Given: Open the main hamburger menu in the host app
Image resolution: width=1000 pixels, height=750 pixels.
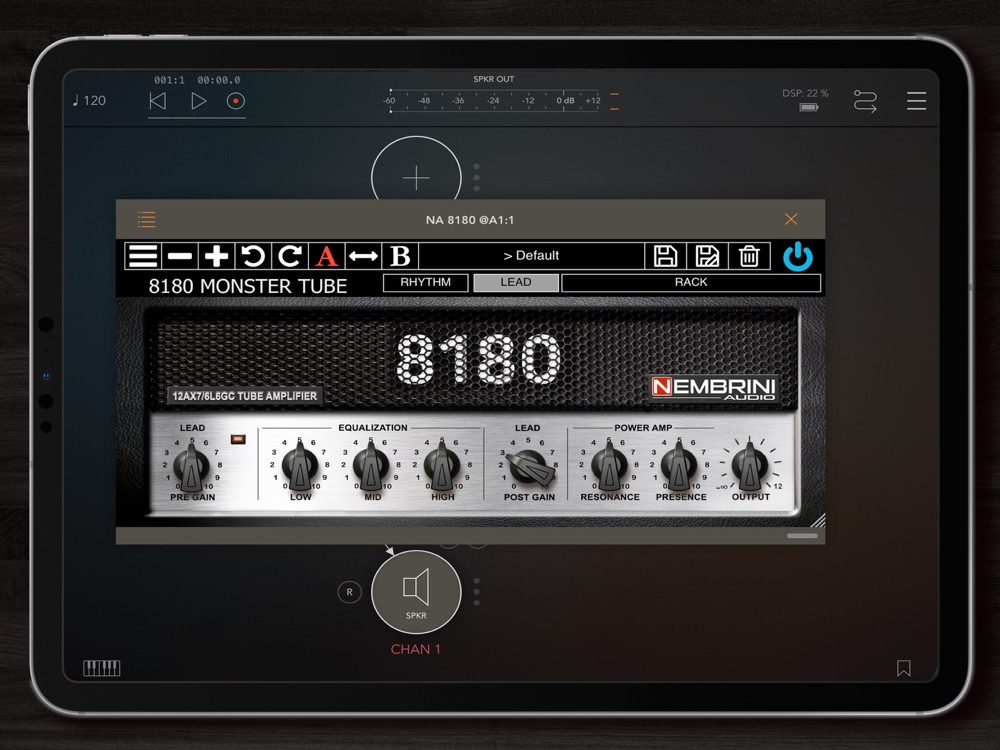Looking at the screenshot, I should 916,101.
